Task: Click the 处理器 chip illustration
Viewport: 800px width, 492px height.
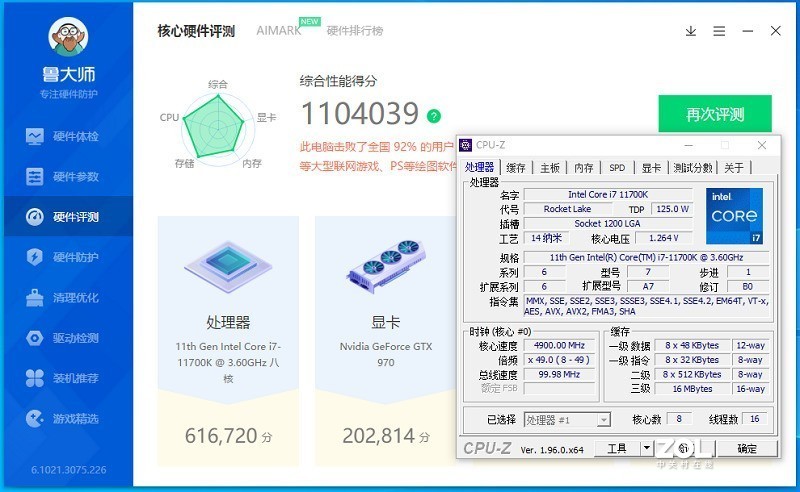Action: click(x=228, y=267)
